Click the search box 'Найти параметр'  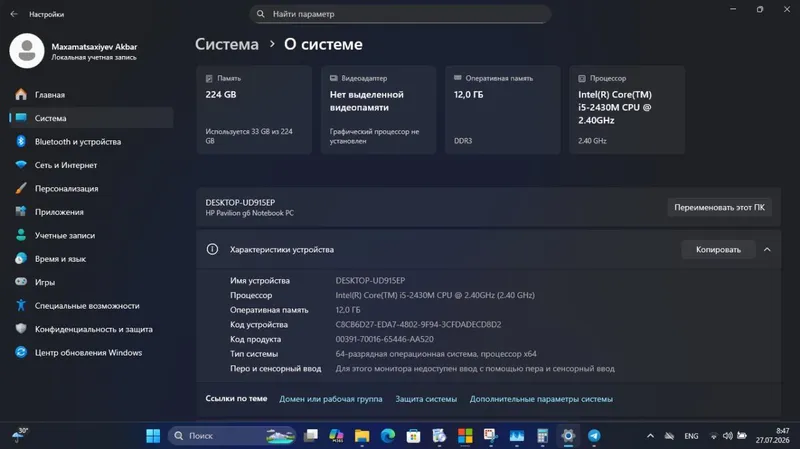point(400,14)
